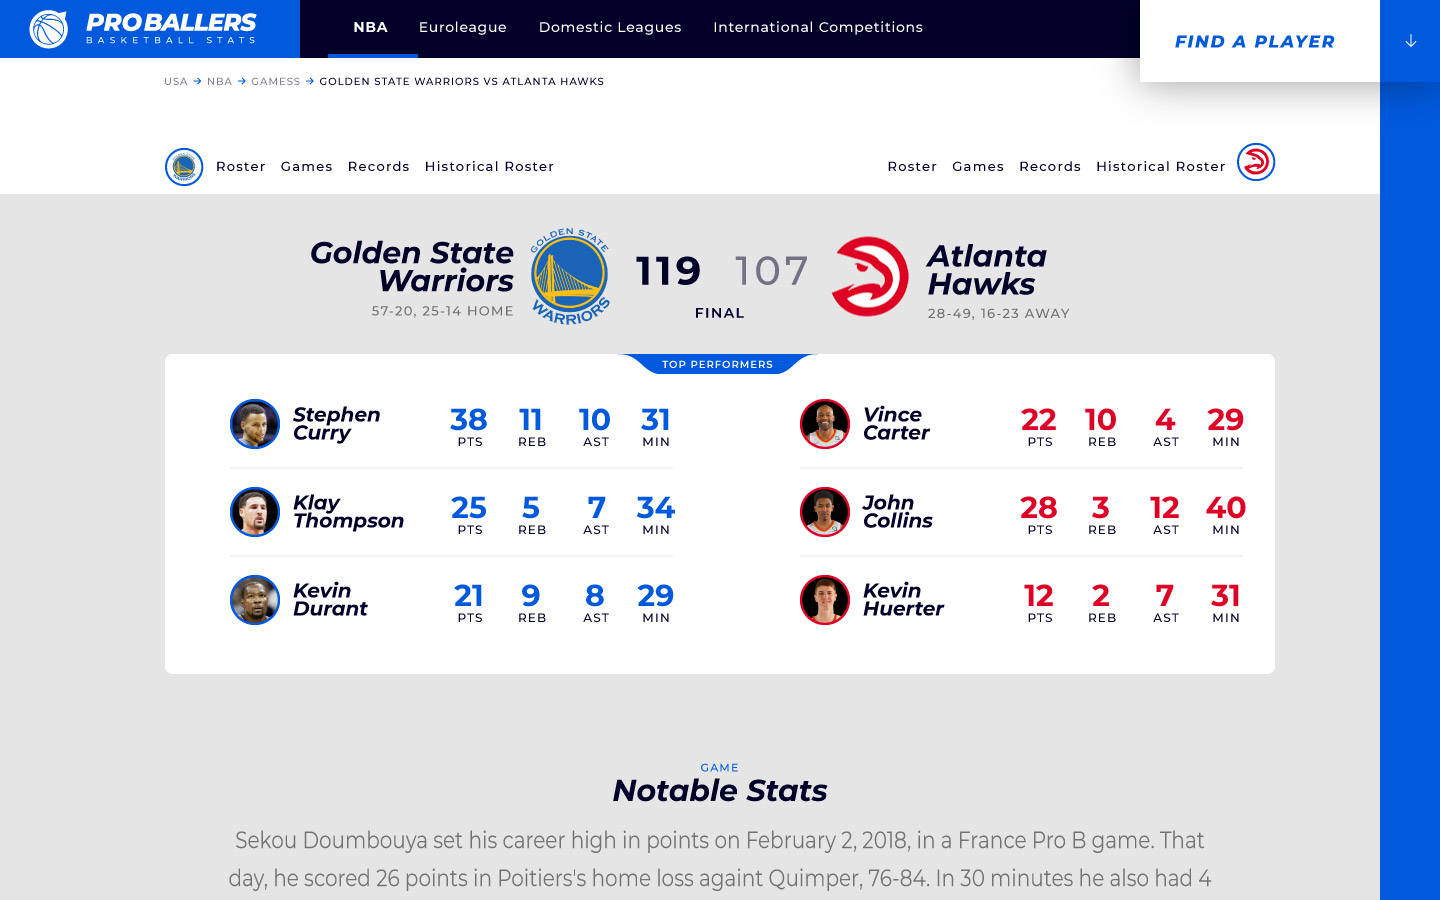The image size is (1440, 900).
Task: Open Stephen Curry's player photo
Action: 255,424
